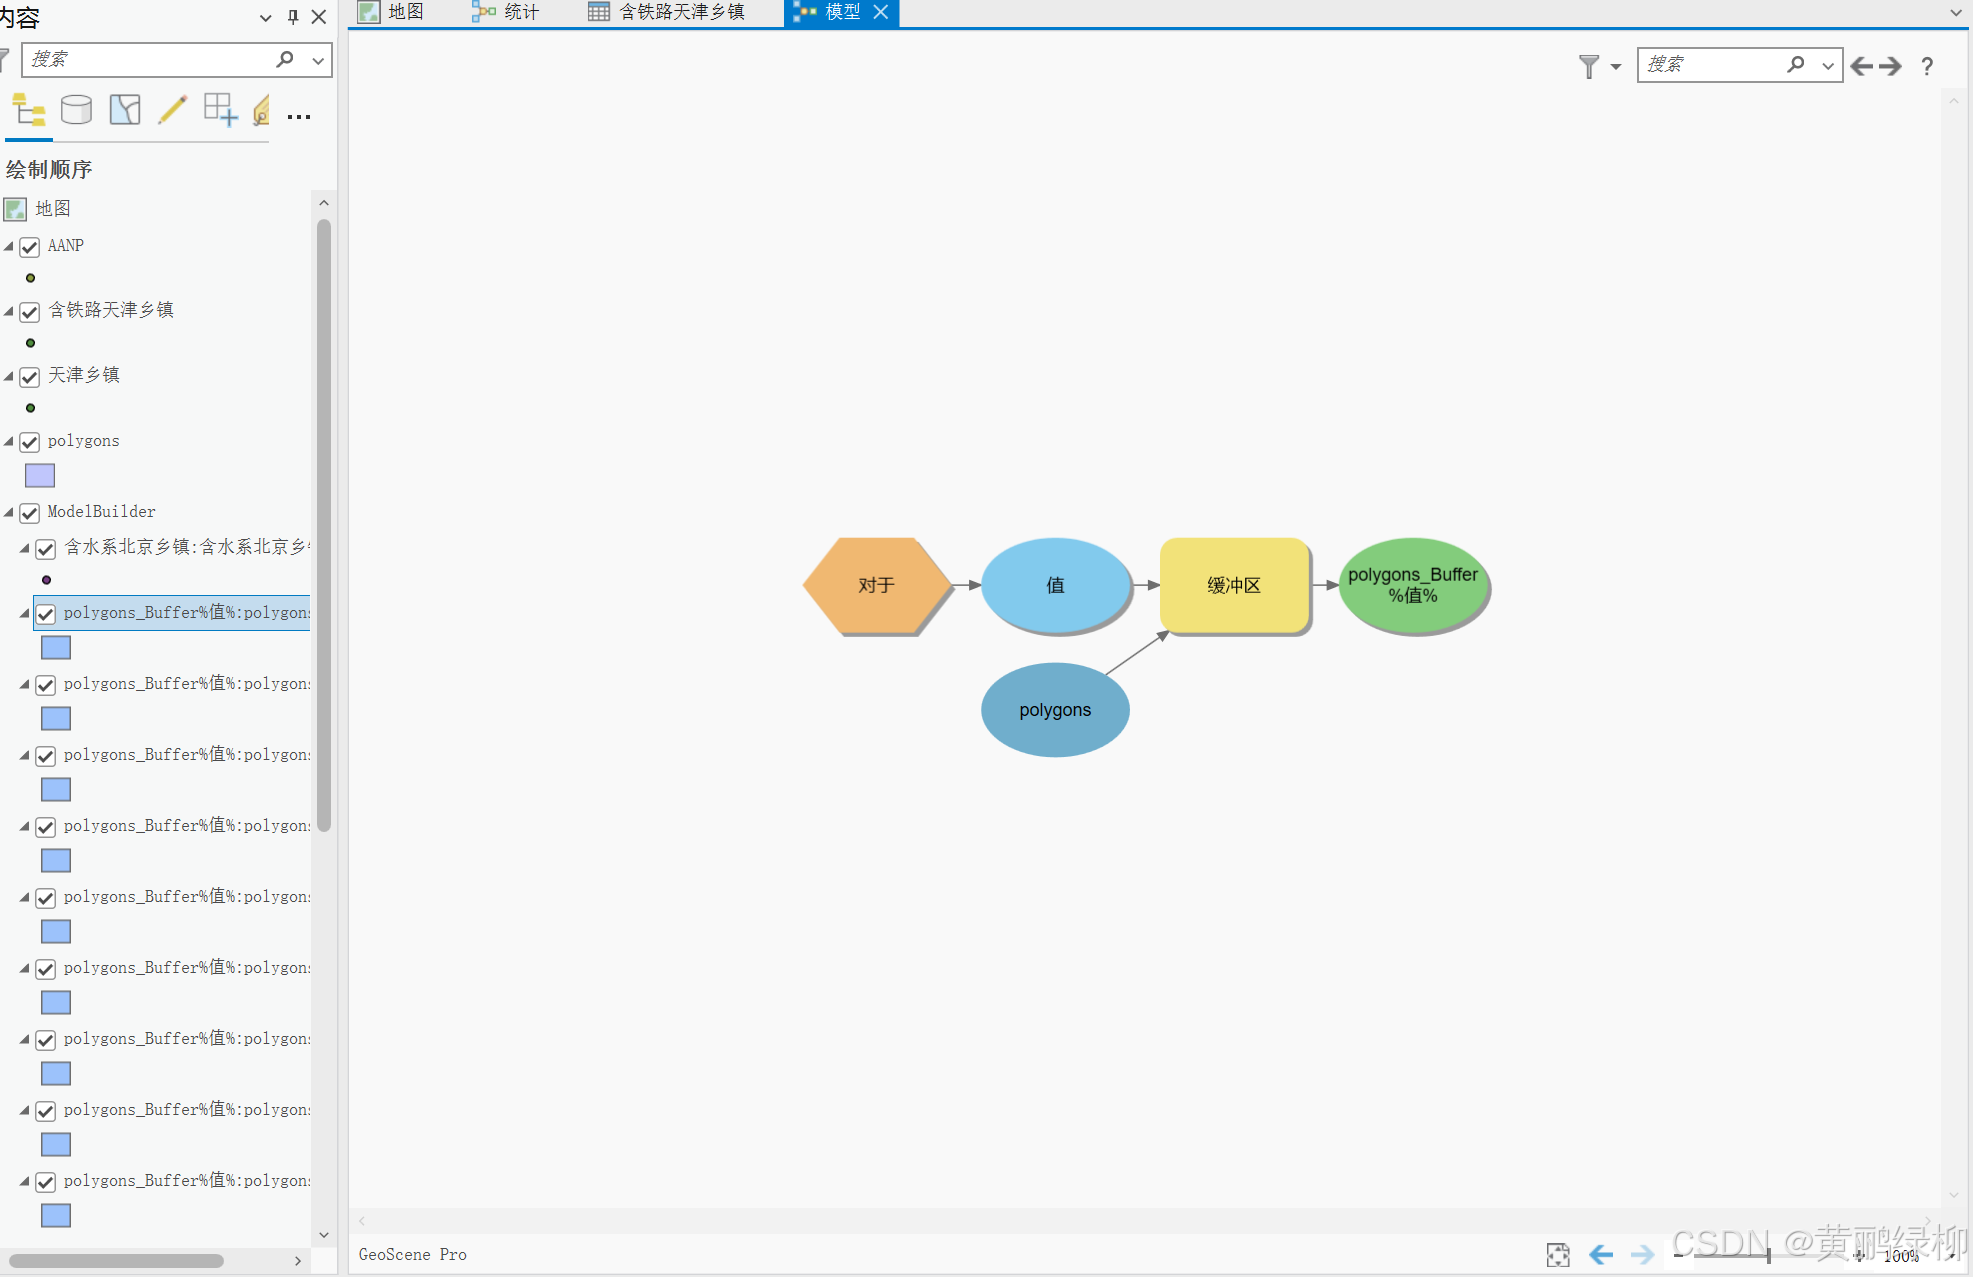
Task: Click the polygons layer purple symbol swatch
Action: coord(40,476)
